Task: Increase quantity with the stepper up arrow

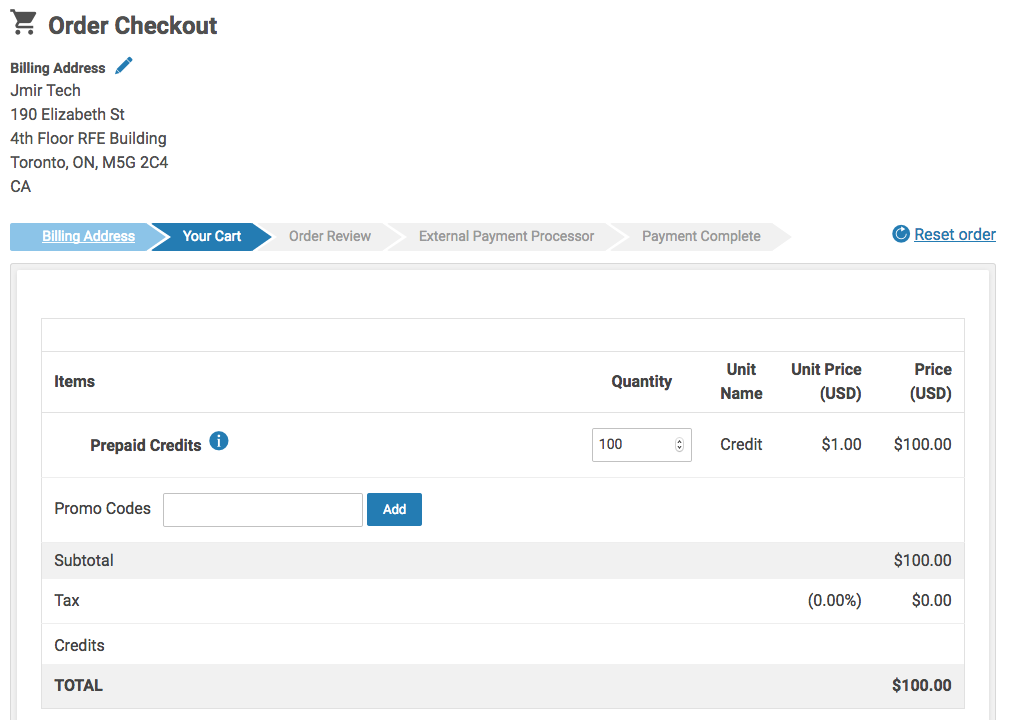Action: click(680, 441)
